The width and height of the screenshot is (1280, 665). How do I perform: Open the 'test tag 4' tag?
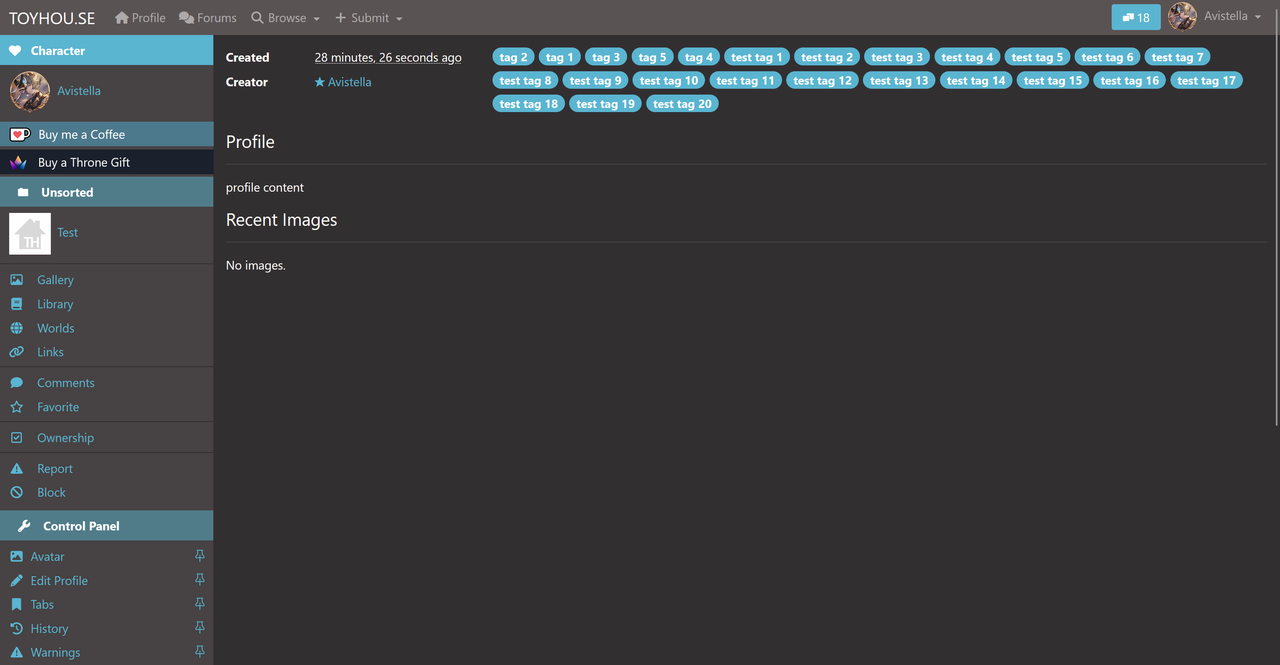point(967,57)
